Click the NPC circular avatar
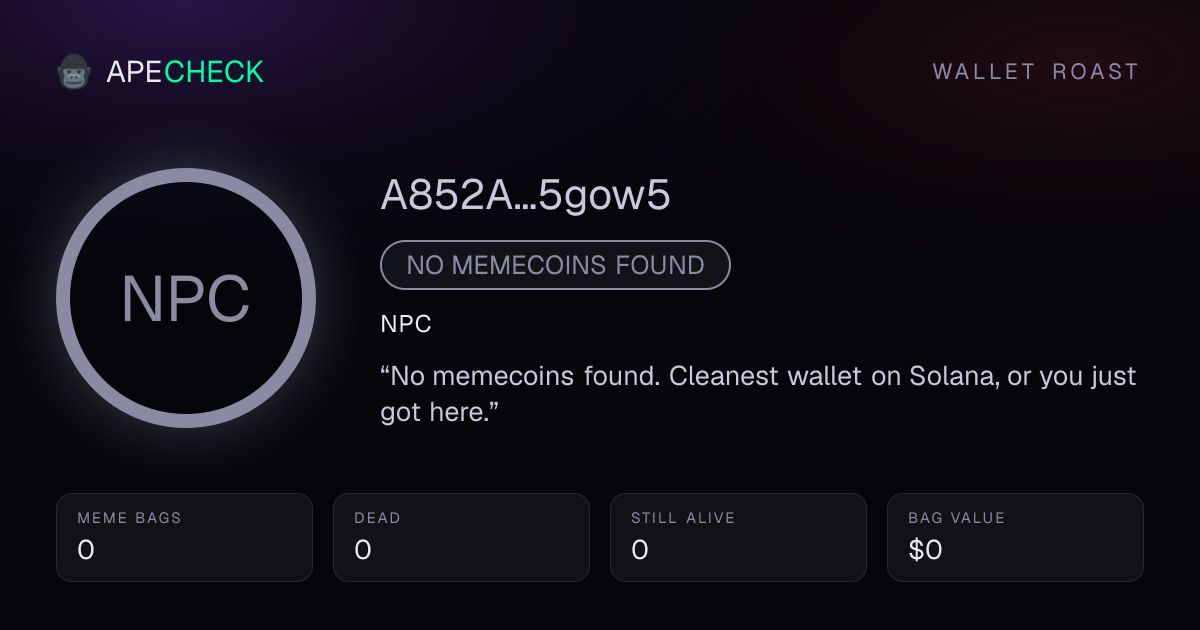The height and width of the screenshot is (630, 1200). pyautogui.click(x=186, y=298)
